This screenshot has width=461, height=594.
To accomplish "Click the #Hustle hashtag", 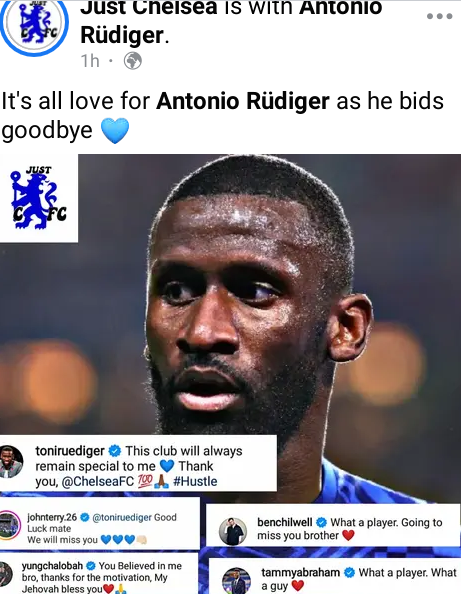I will click(195, 481).
